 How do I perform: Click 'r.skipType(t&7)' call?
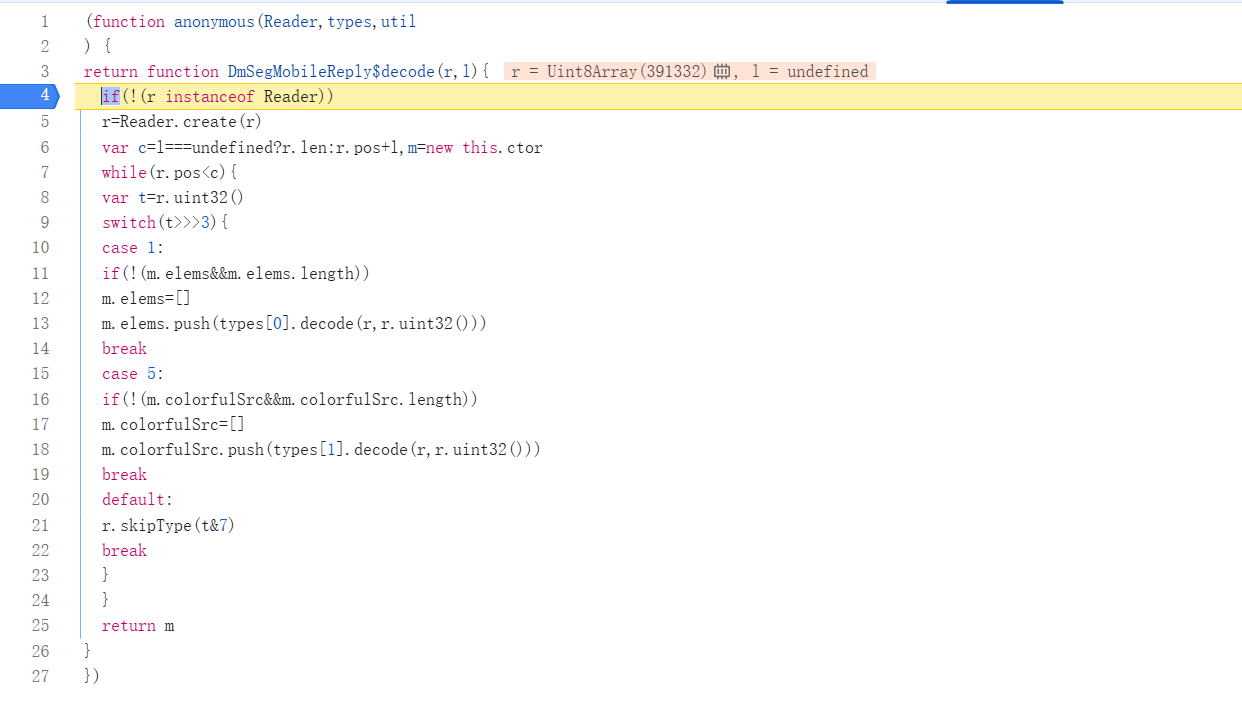tap(168, 525)
